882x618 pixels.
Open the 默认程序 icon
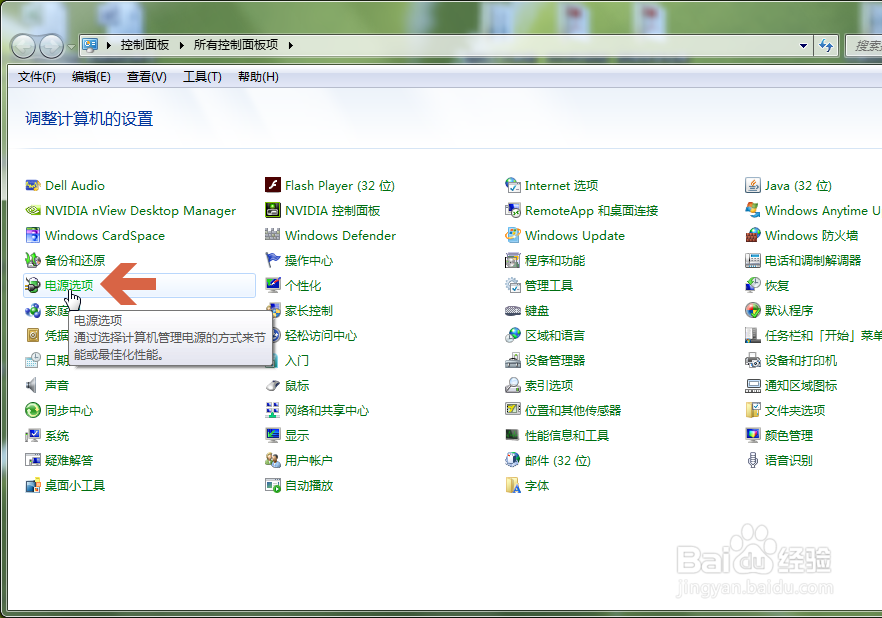click(753, 310)
